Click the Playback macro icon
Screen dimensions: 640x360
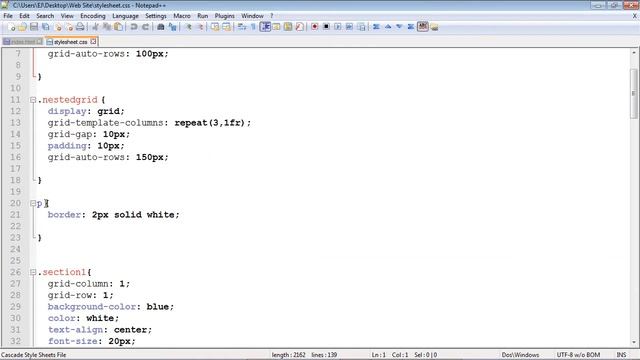[x=338, y=27]
